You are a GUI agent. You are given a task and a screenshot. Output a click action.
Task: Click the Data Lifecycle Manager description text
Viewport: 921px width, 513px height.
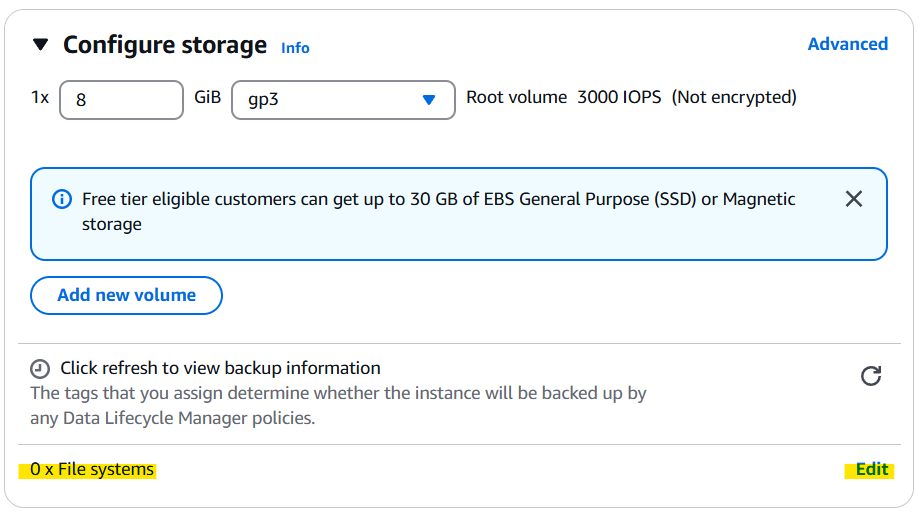click(338, 405)
